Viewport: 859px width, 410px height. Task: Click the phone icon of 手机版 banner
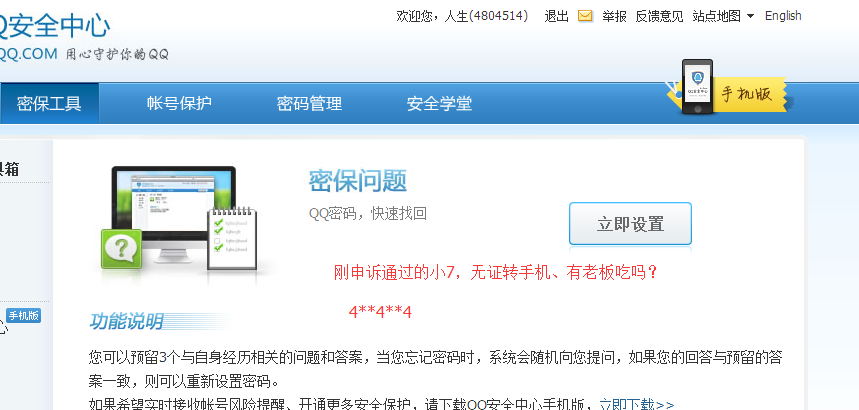(x=697, y=87)
